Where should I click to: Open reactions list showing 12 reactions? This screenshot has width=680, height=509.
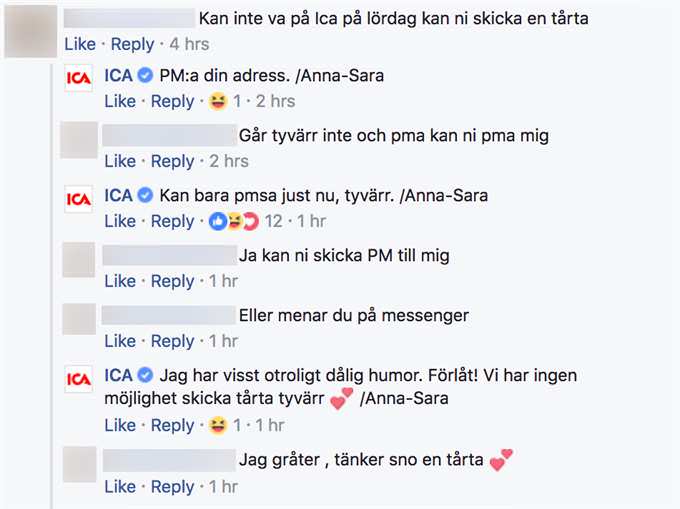point(245,222)
